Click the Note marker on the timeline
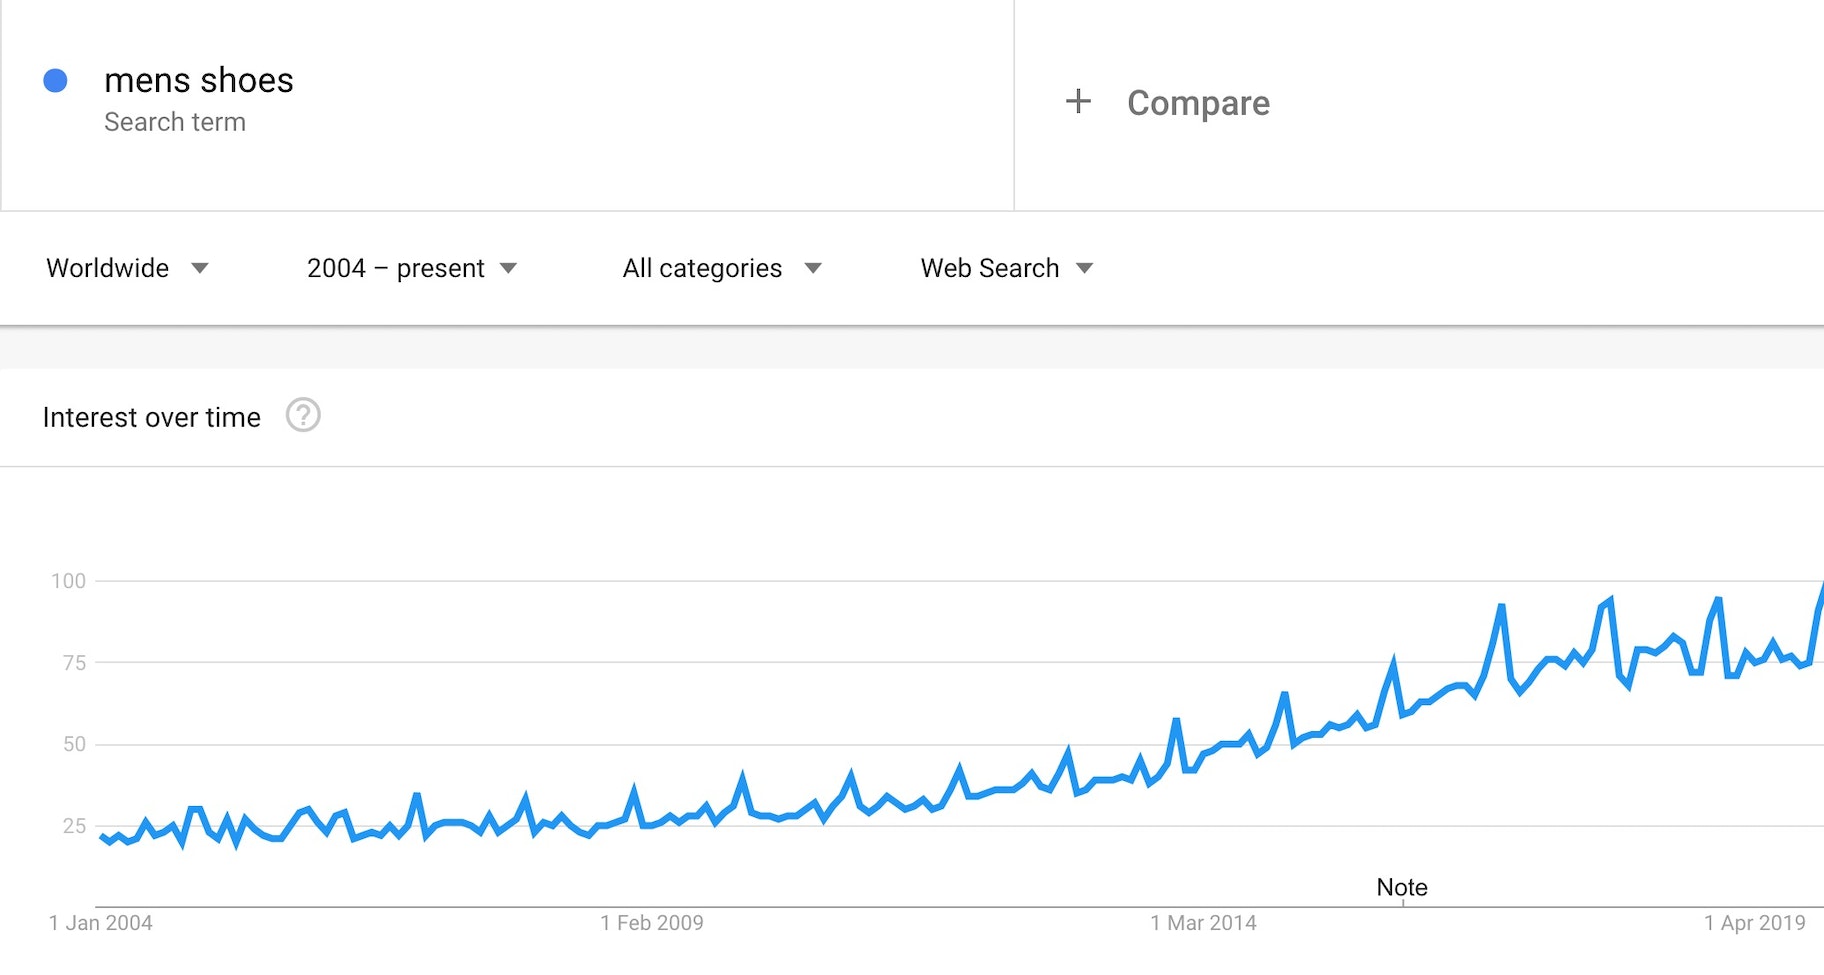The height and width of the screenshot is (975, 1824). click(x=1402, y=888)
